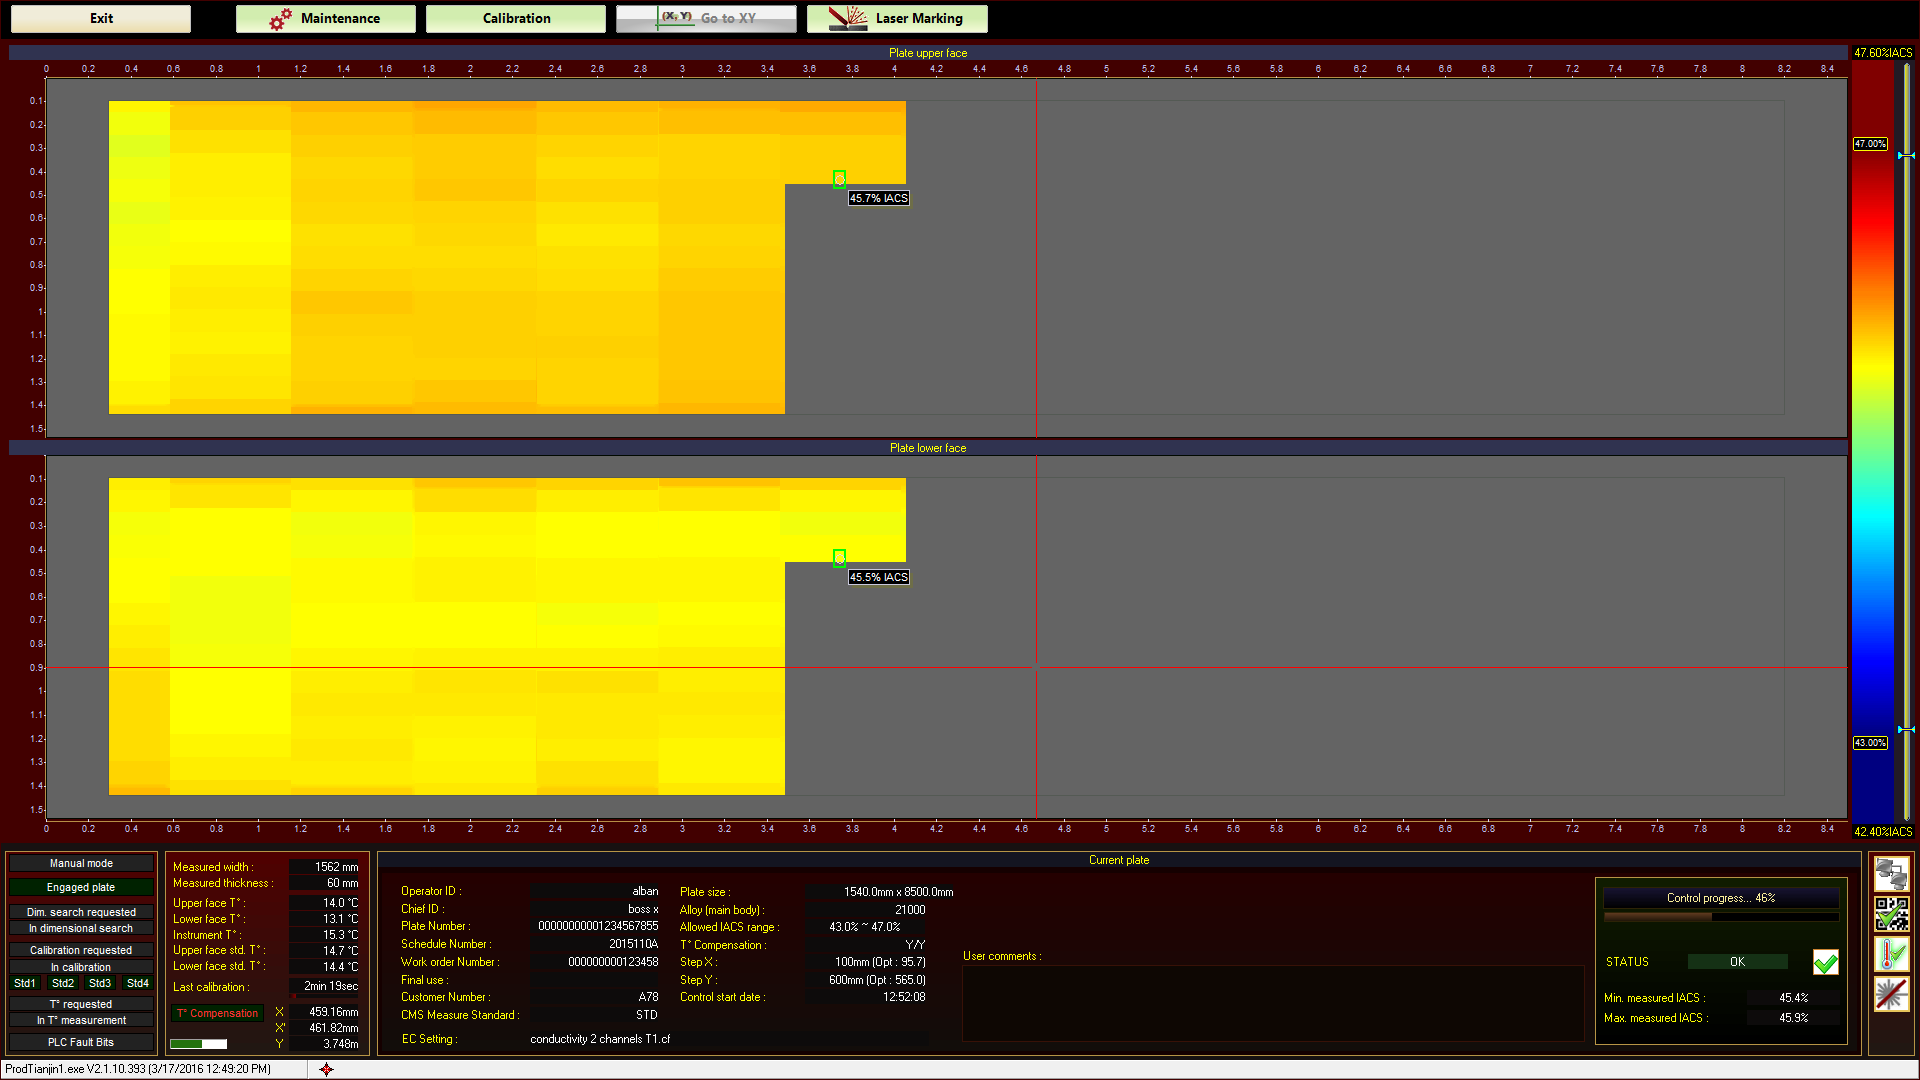Open the Maintenance menu
This screenshot has width=1920, height=1080.
[x=325, y=18]
